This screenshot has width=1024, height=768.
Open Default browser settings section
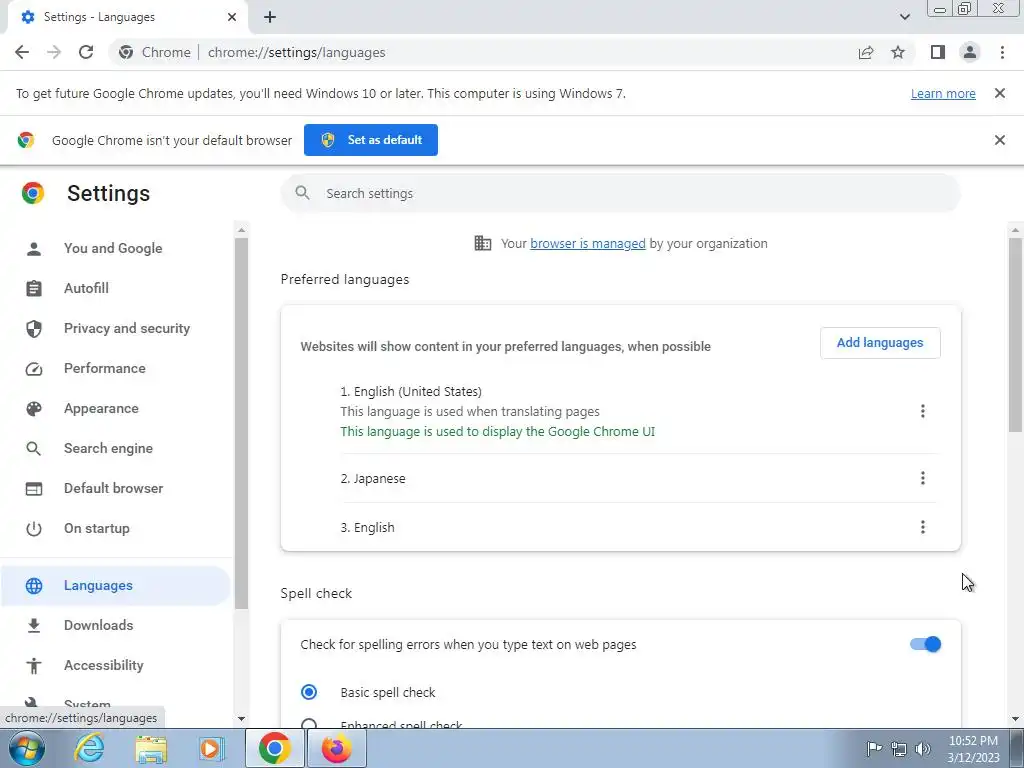click(115, 488)
